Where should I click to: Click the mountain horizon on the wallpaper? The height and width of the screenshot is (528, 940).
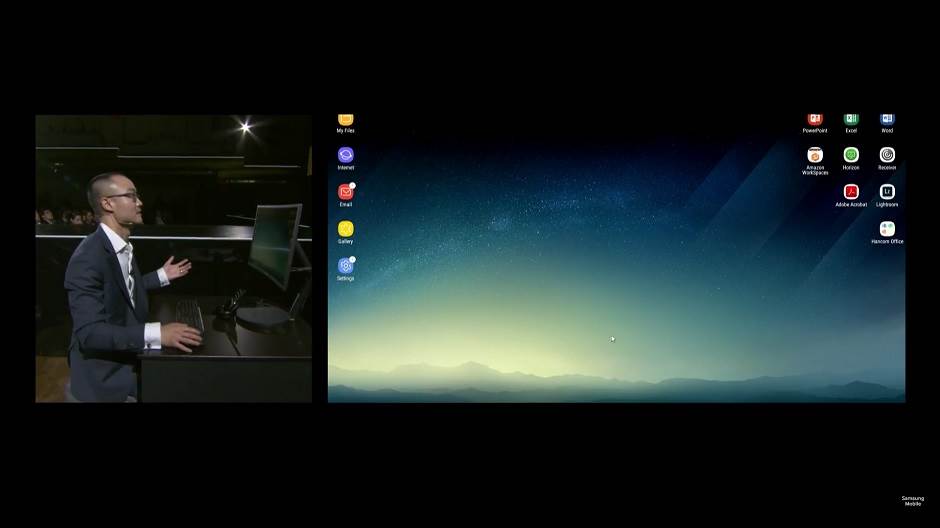(616, 377)
